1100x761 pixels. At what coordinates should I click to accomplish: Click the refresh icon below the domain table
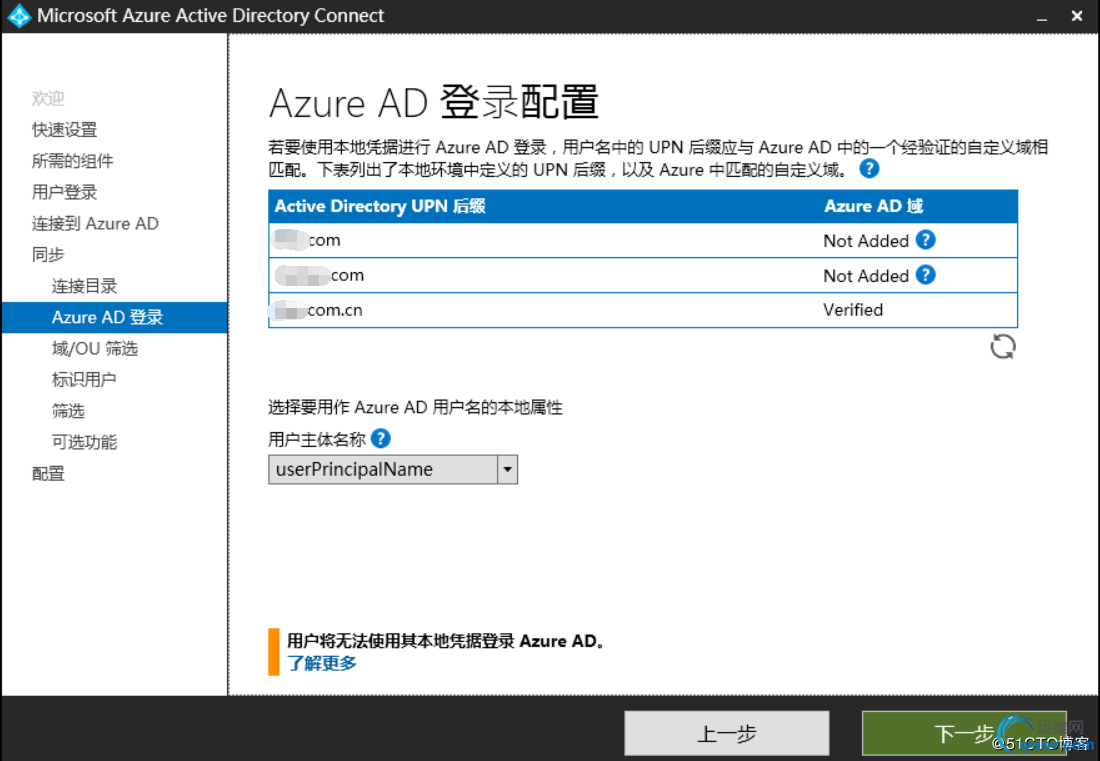[1002, 346]
